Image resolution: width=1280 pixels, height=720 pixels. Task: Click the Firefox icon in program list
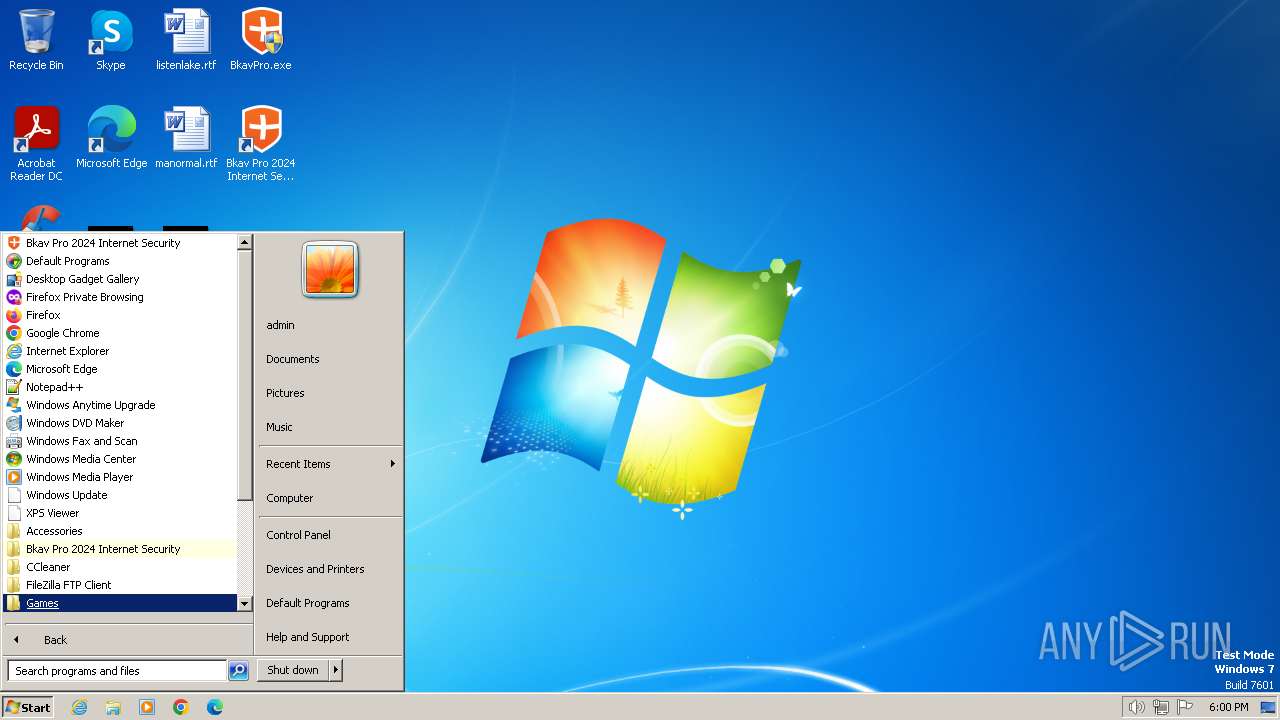point(14,315)
